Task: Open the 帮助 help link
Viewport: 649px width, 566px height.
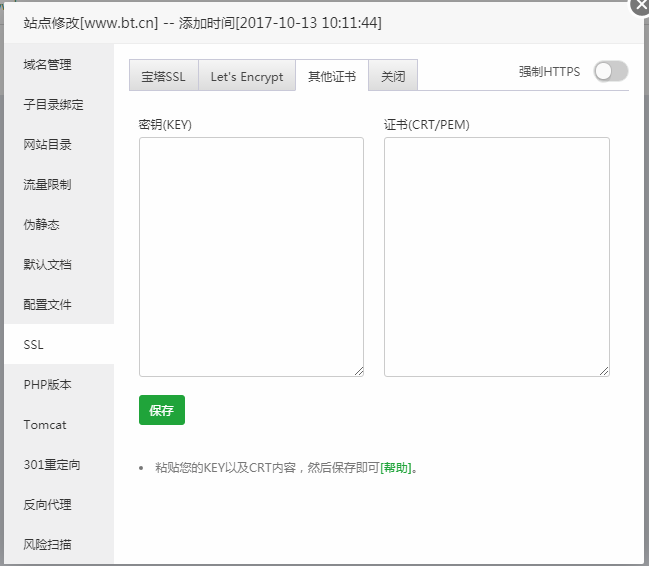Action: (396, 468)
